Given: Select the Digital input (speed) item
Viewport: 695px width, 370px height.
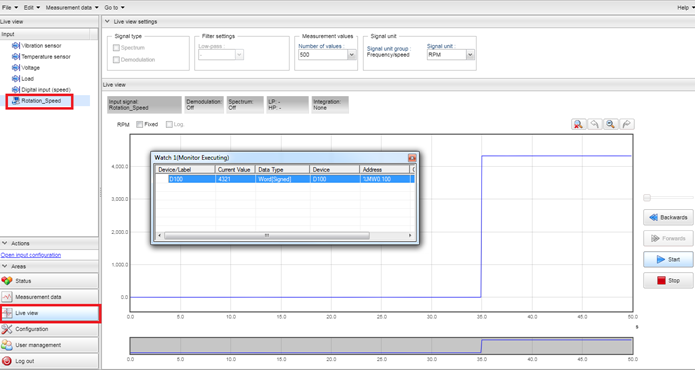Looking at the screenshot, I should pos(41,90).
